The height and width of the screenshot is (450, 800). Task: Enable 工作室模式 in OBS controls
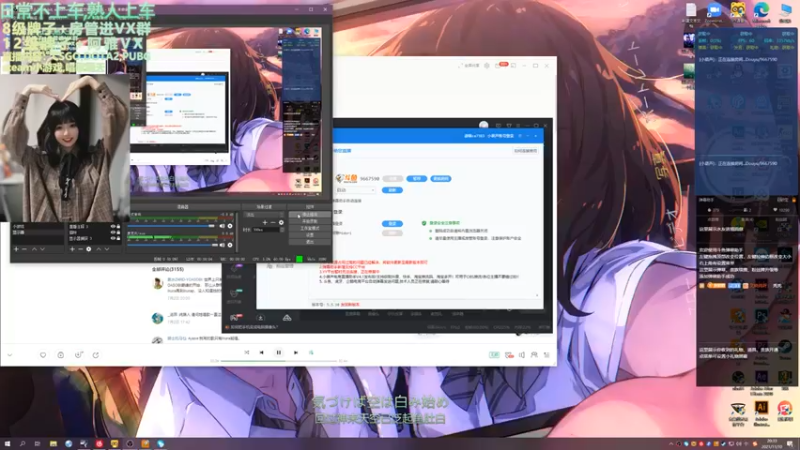coord(310,228)
